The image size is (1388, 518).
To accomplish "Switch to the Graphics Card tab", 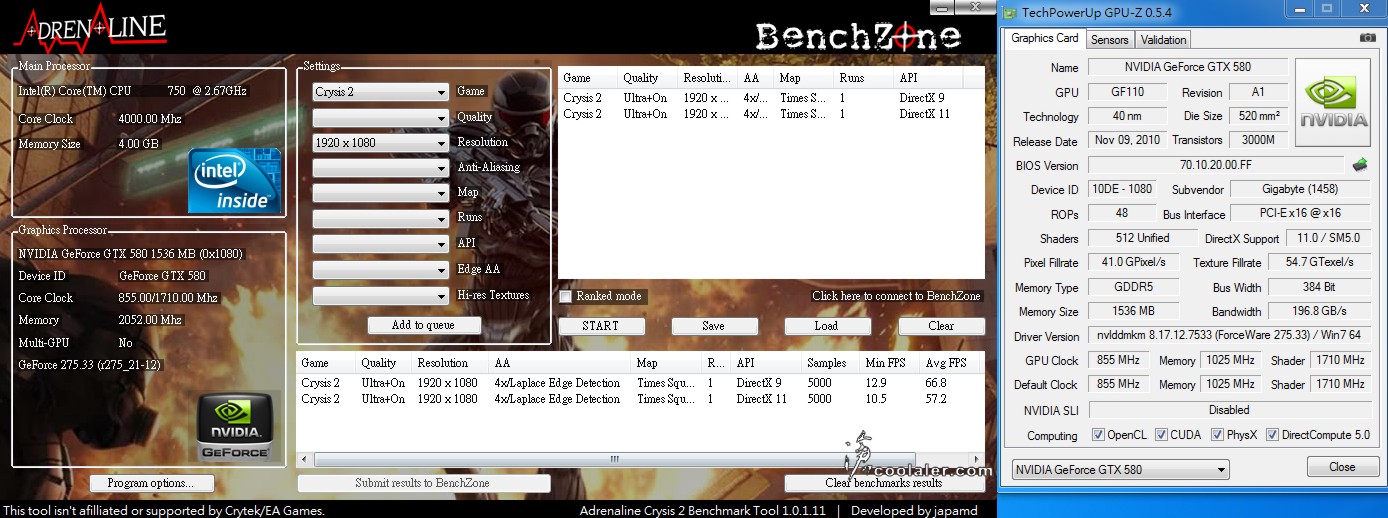I will coord(1045,38).
